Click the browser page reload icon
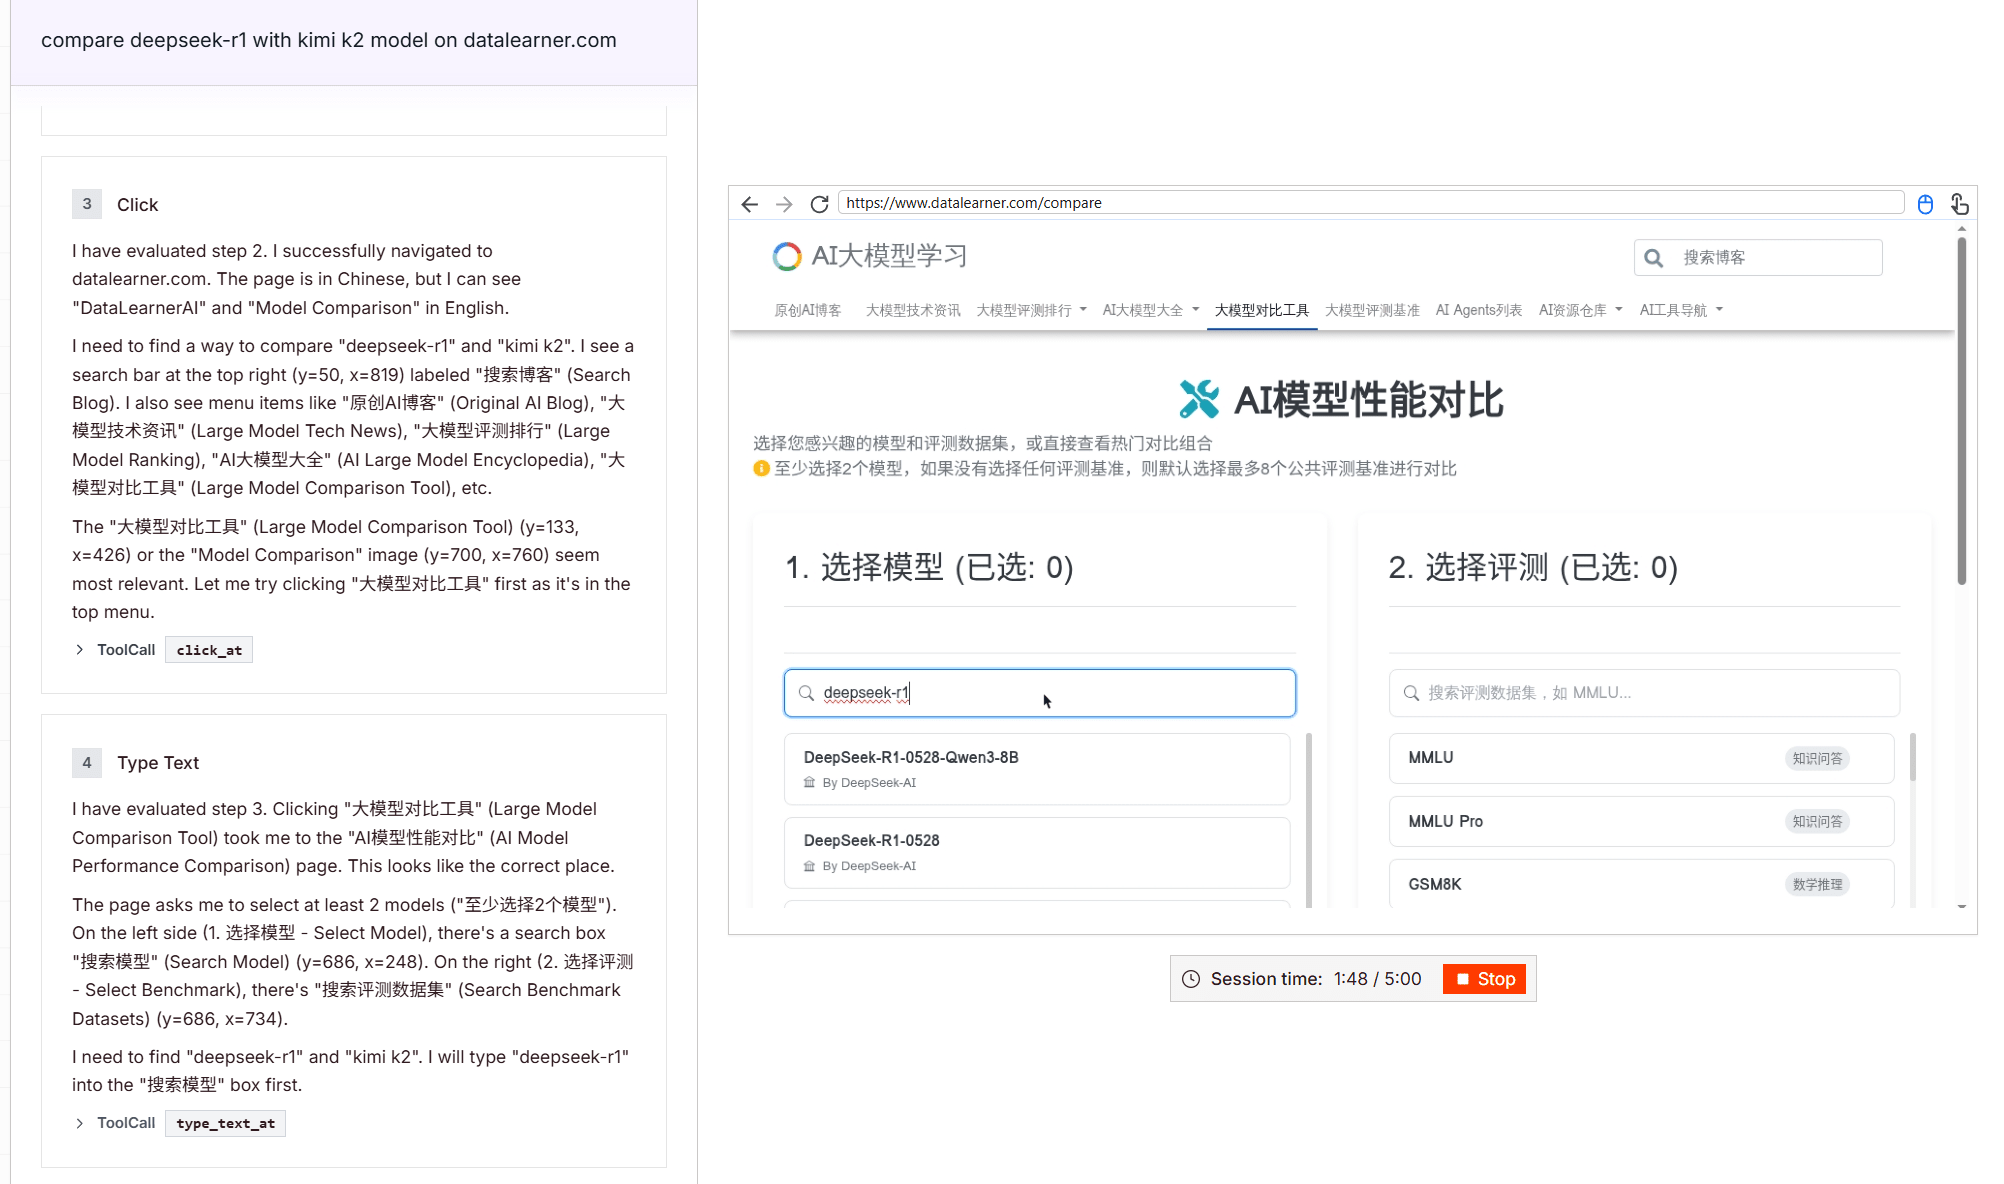Image resolution: width=2004 pixels, height=1184 pixels. 819,203
